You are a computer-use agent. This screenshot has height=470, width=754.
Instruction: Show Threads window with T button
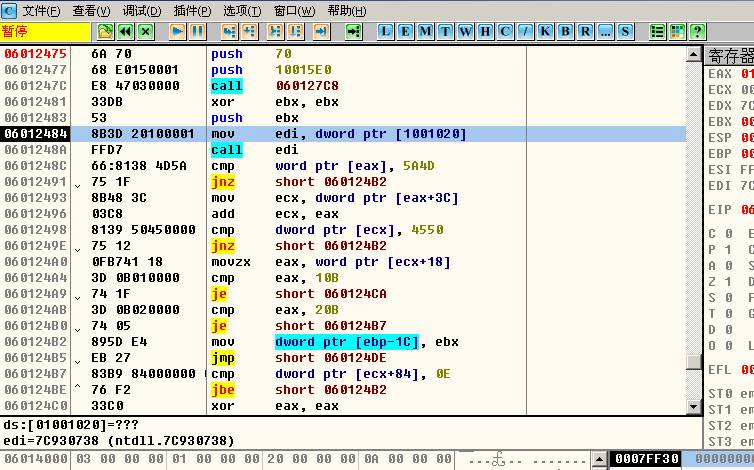coord(446,32)
